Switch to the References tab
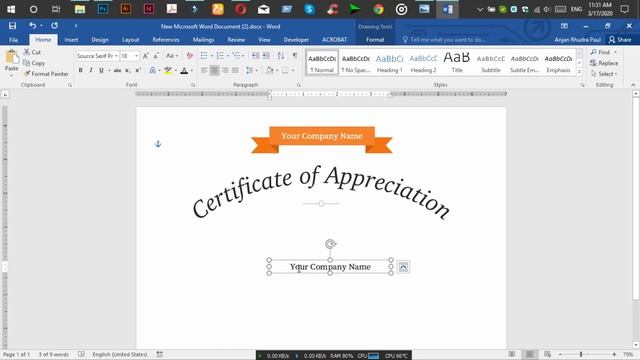640x360 pixels. click(x=166, y=40)
